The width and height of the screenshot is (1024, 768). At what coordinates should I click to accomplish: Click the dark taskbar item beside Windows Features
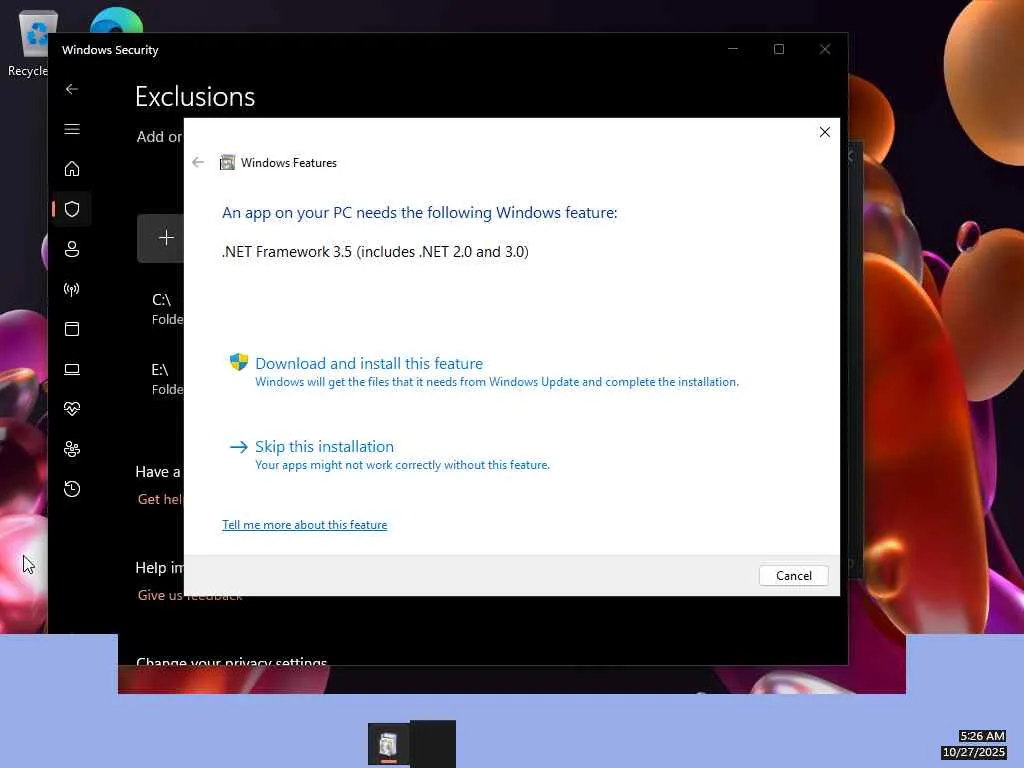pyautogui.click(x=432, y=744)
